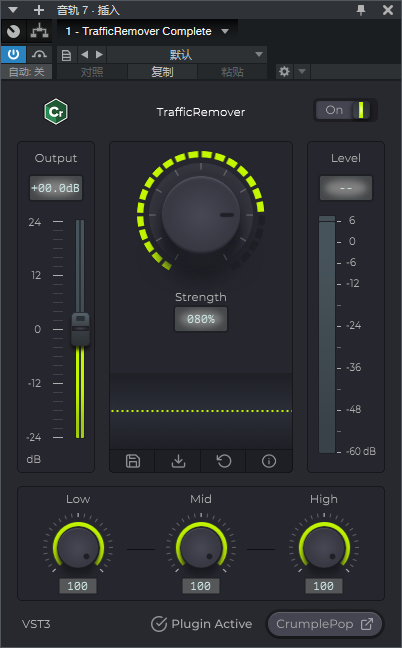402x648 pixels.
Task: Click the large Strength knob
Action: [201, 214]
